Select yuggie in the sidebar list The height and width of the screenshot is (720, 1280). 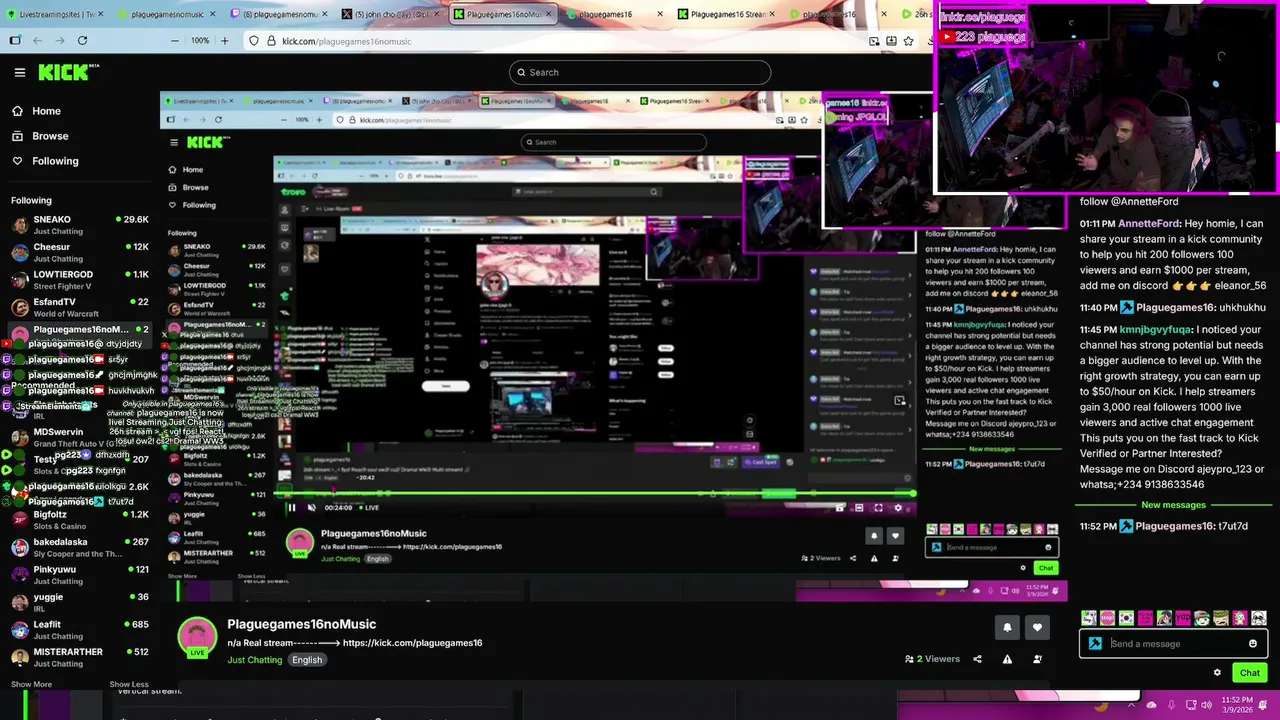pyautogui.click(x=80, y=602)
